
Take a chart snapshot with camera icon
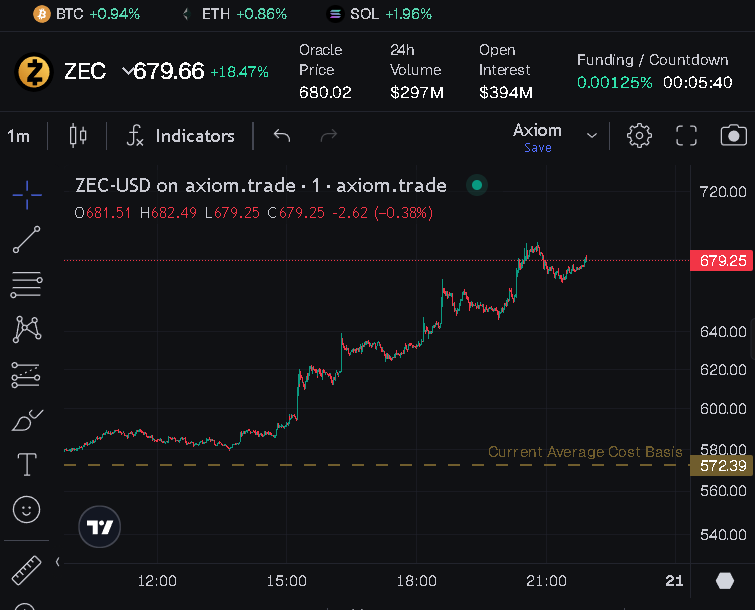tap(733, 135)
